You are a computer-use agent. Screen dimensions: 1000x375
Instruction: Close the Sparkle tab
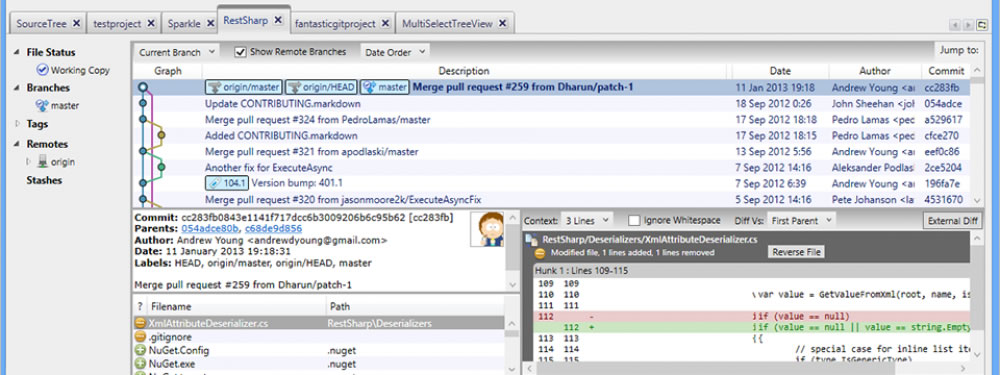coord(209,24)
